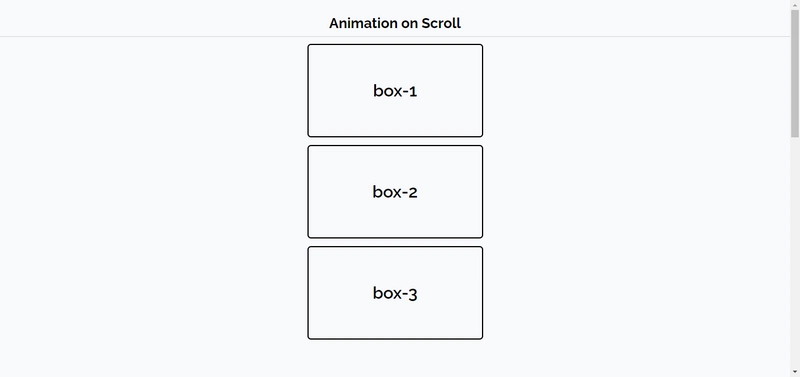Click the vertical scrollbar thumb
Viewport: 800px width, 377px height.
coord(795,73)
